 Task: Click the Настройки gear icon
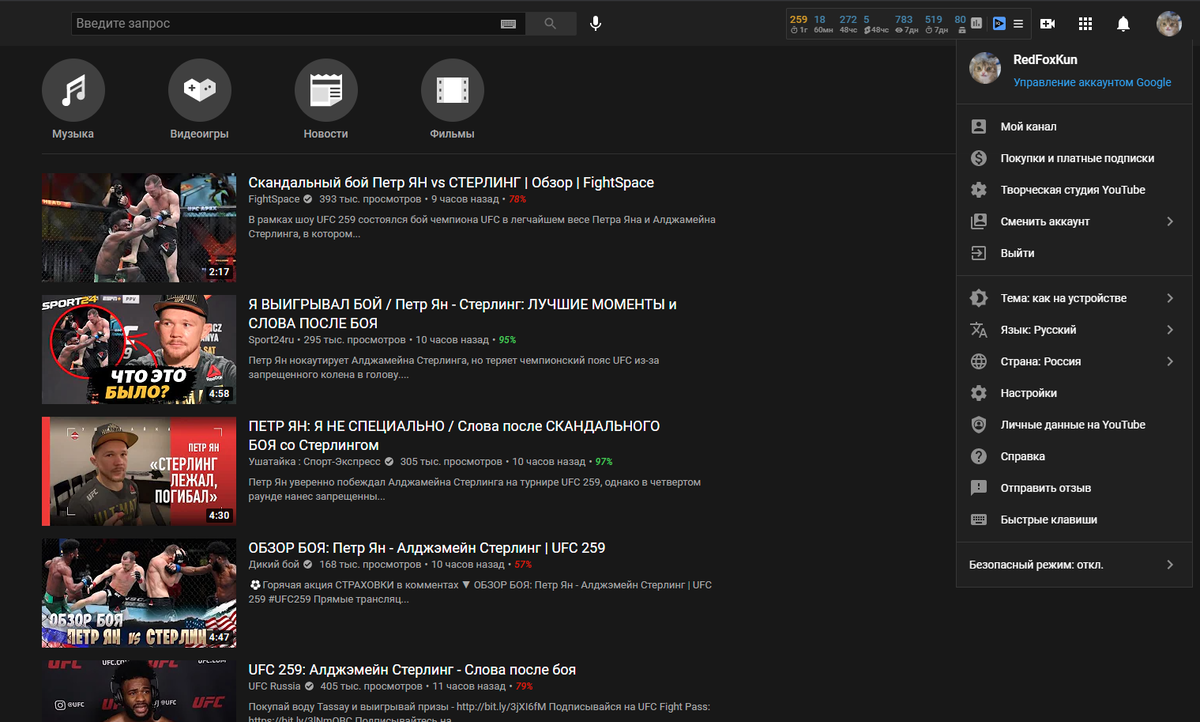pyautogui.click(x=979, y=393)
